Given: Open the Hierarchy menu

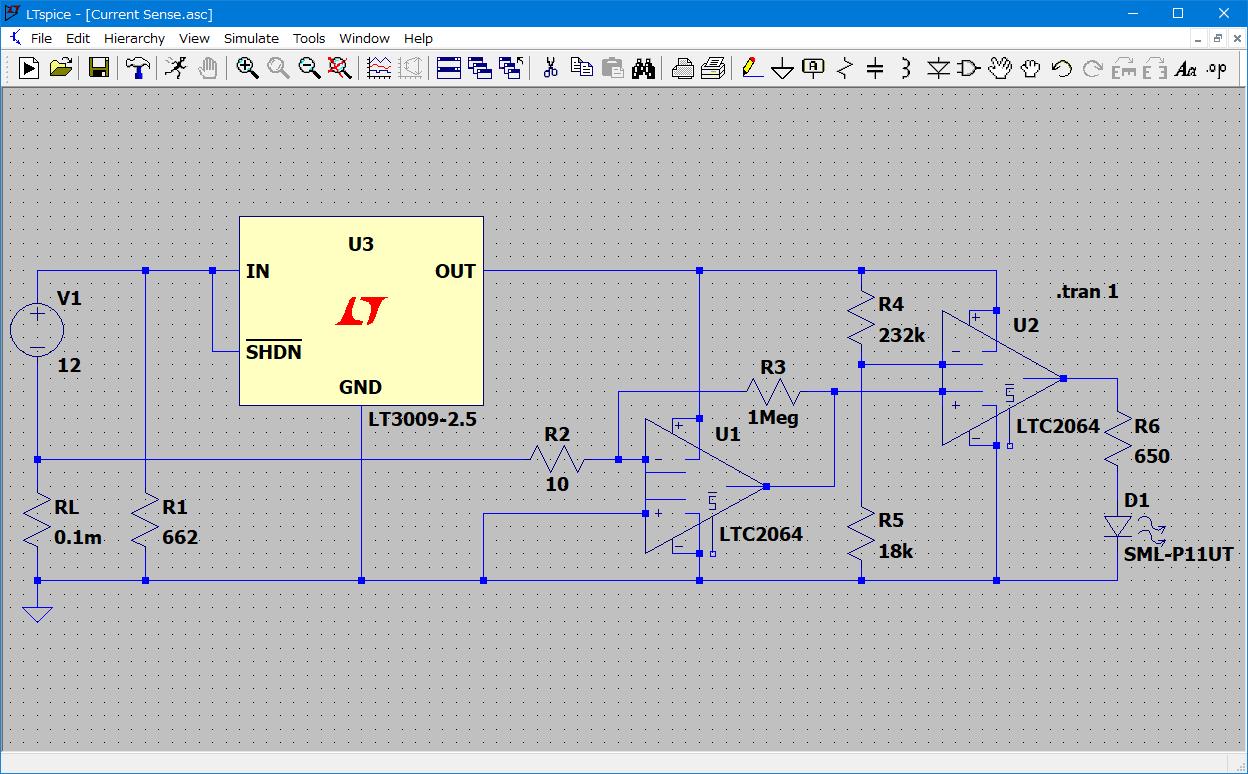Looking at the screenshot, I should point(134,38).
